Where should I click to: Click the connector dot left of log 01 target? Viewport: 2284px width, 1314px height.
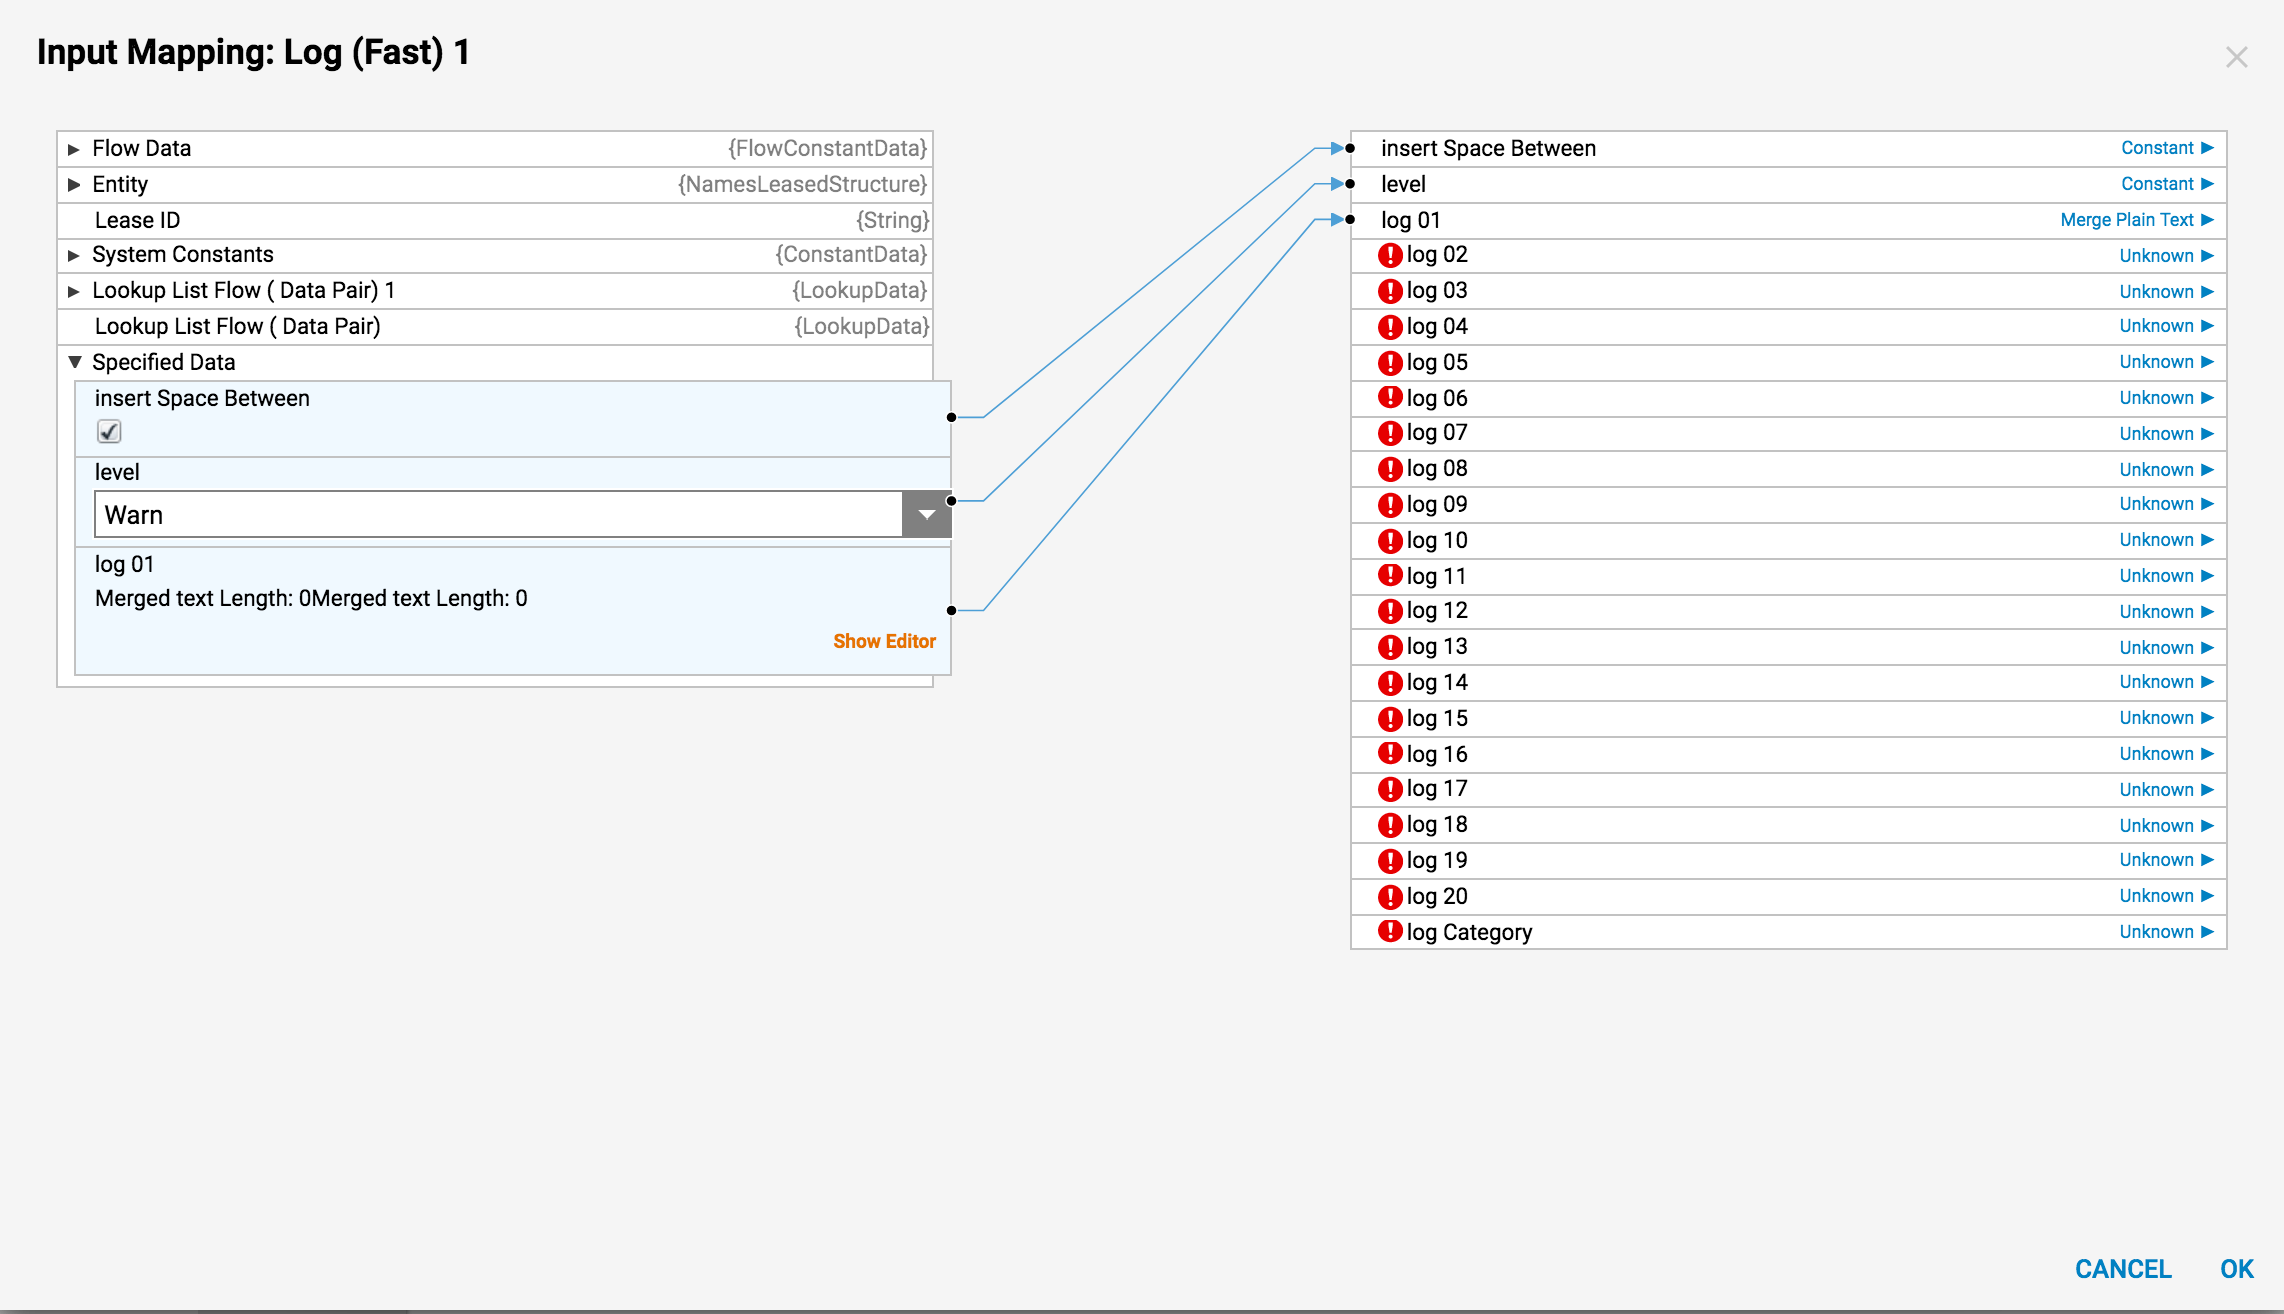click(1350, 220)
